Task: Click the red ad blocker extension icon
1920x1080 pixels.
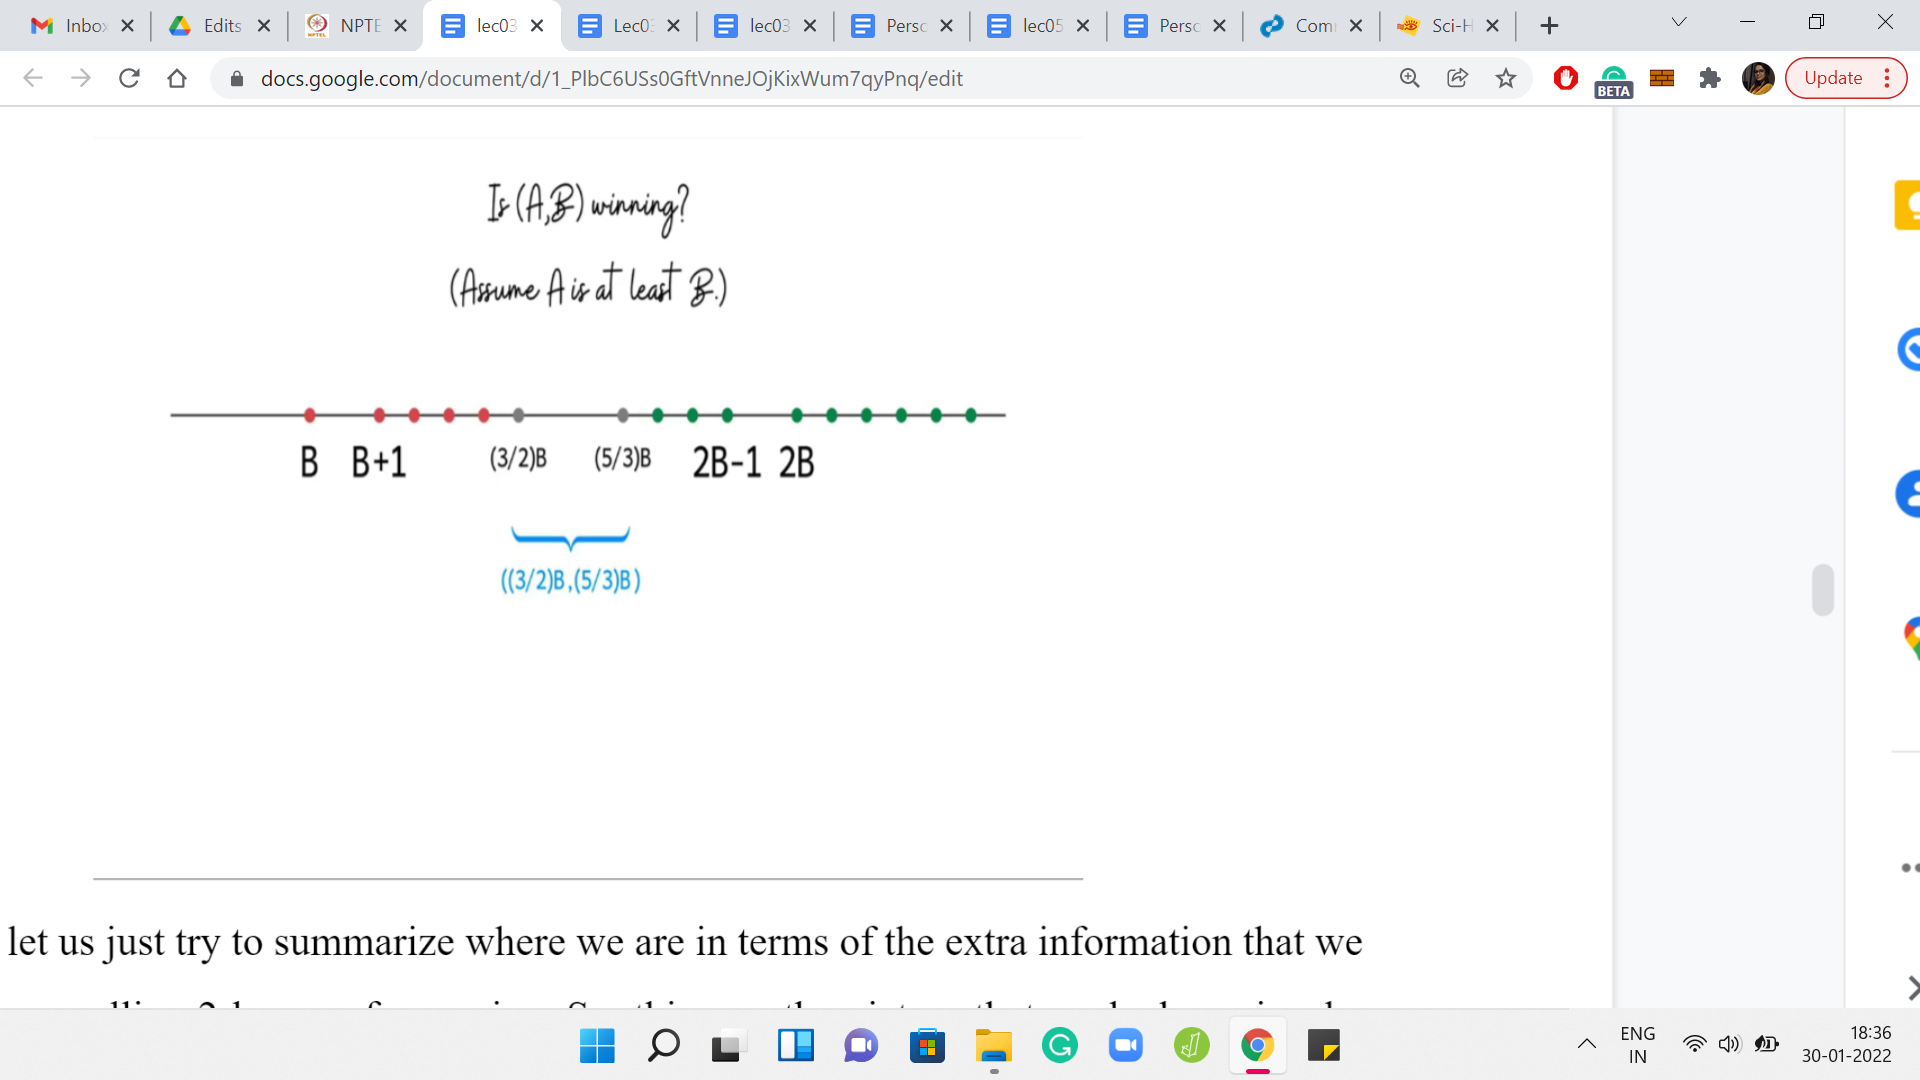Action: tap(1566, 78)
